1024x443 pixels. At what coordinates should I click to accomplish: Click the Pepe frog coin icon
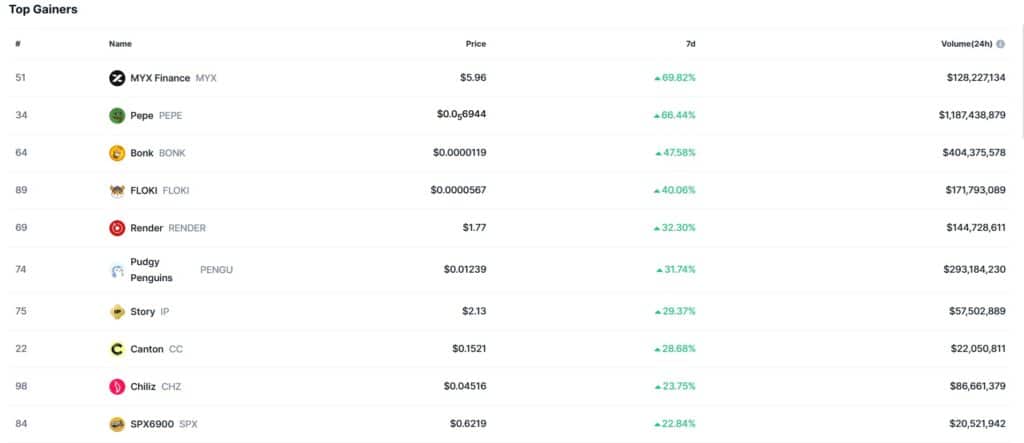pyautogui.click(x=117, y=115)
